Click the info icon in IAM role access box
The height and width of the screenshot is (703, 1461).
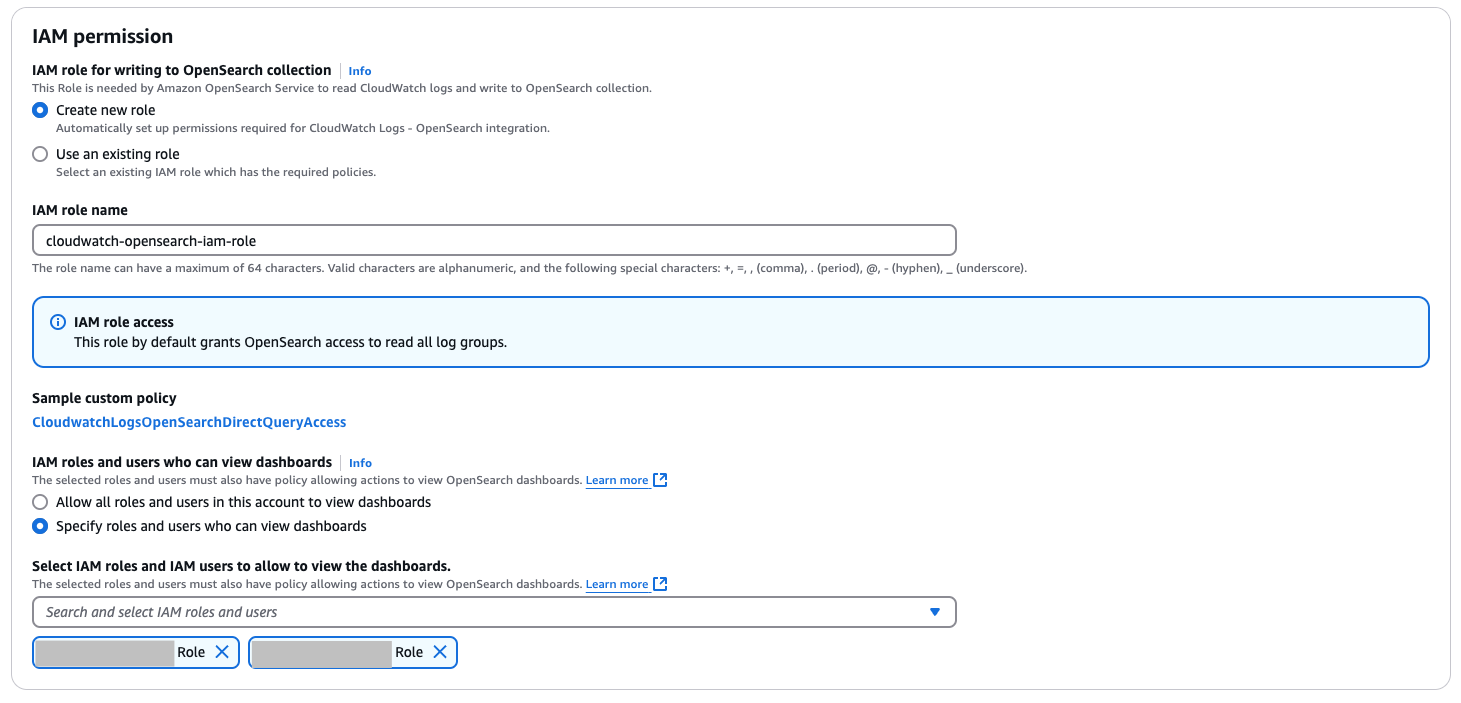(x=58, y=322)
